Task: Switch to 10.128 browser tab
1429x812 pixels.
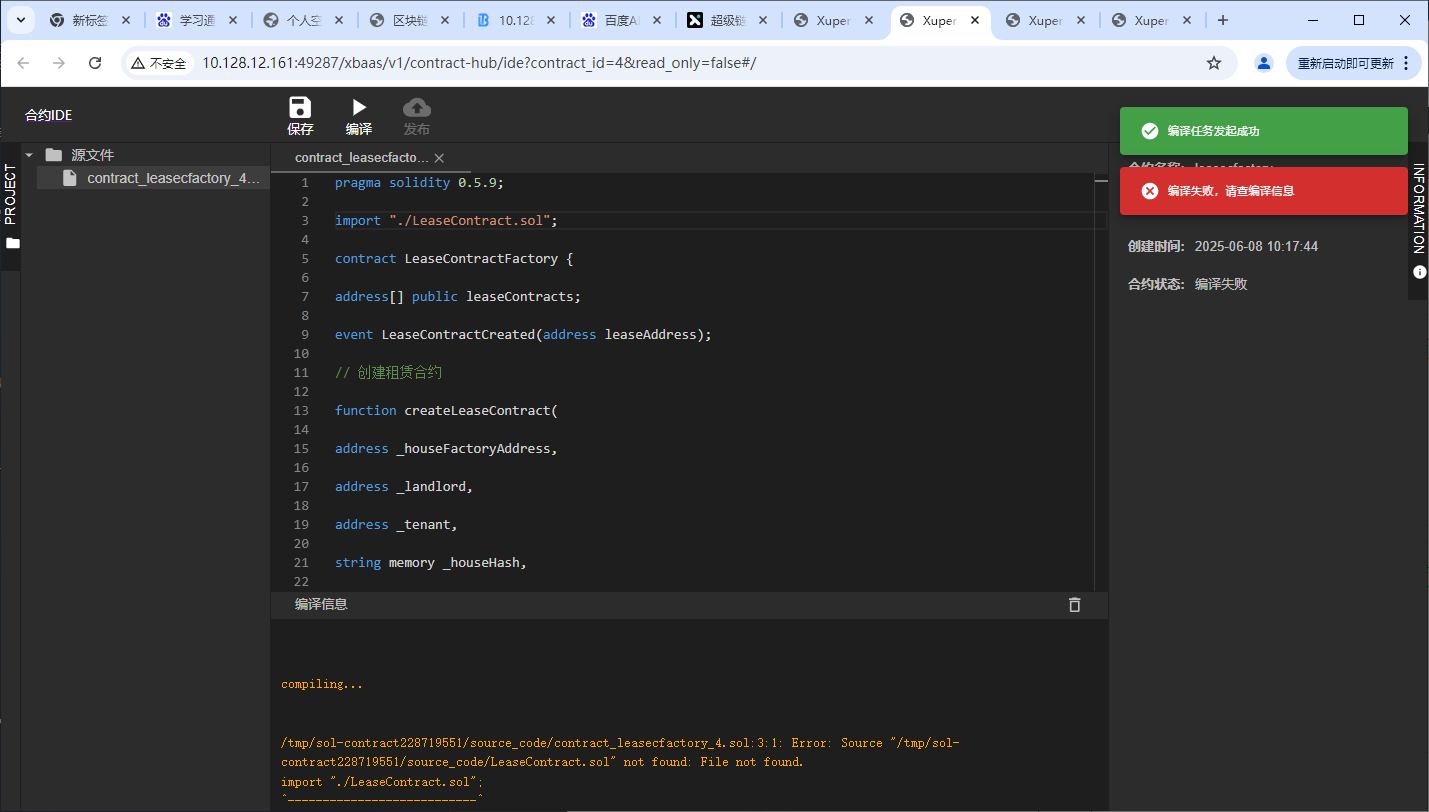Action: [515, 20]
